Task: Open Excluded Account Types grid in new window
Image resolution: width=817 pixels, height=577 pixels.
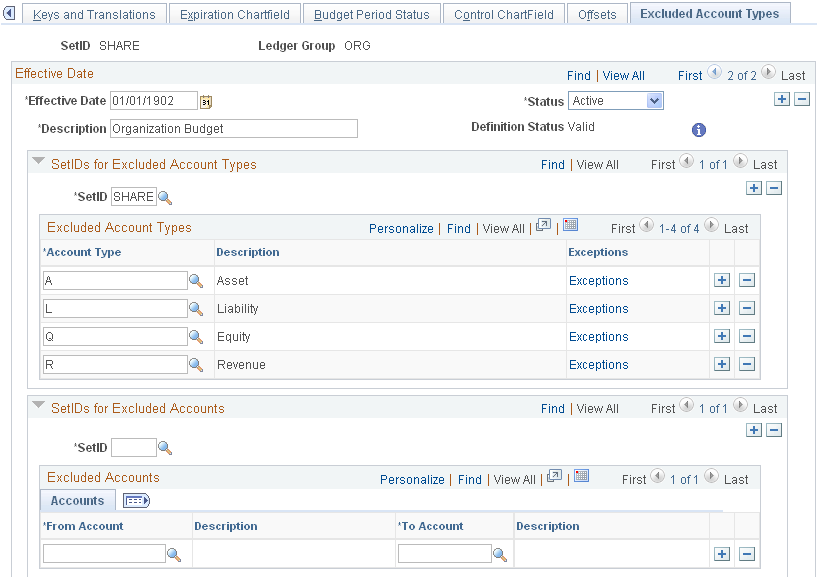Action: pyautogui.click(x=543, y=225)
